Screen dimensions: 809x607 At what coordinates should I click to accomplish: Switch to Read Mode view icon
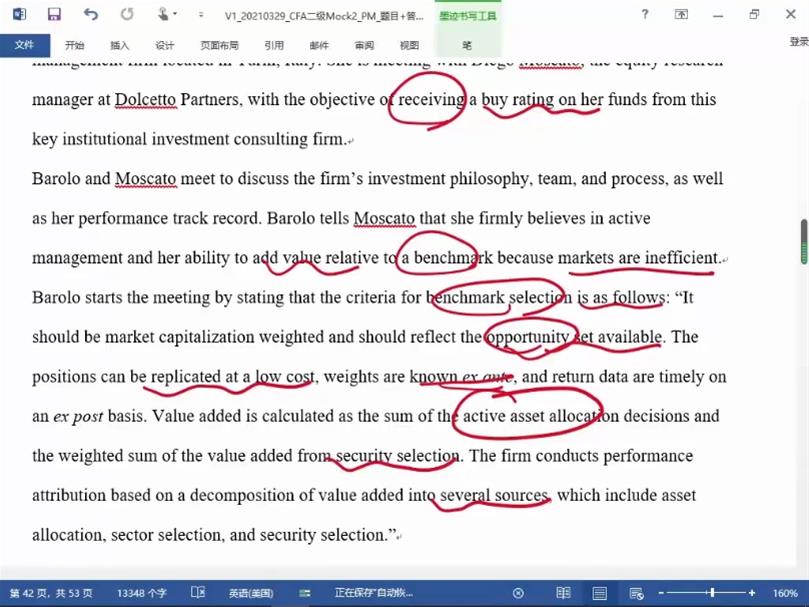click(x=564, y=593)
